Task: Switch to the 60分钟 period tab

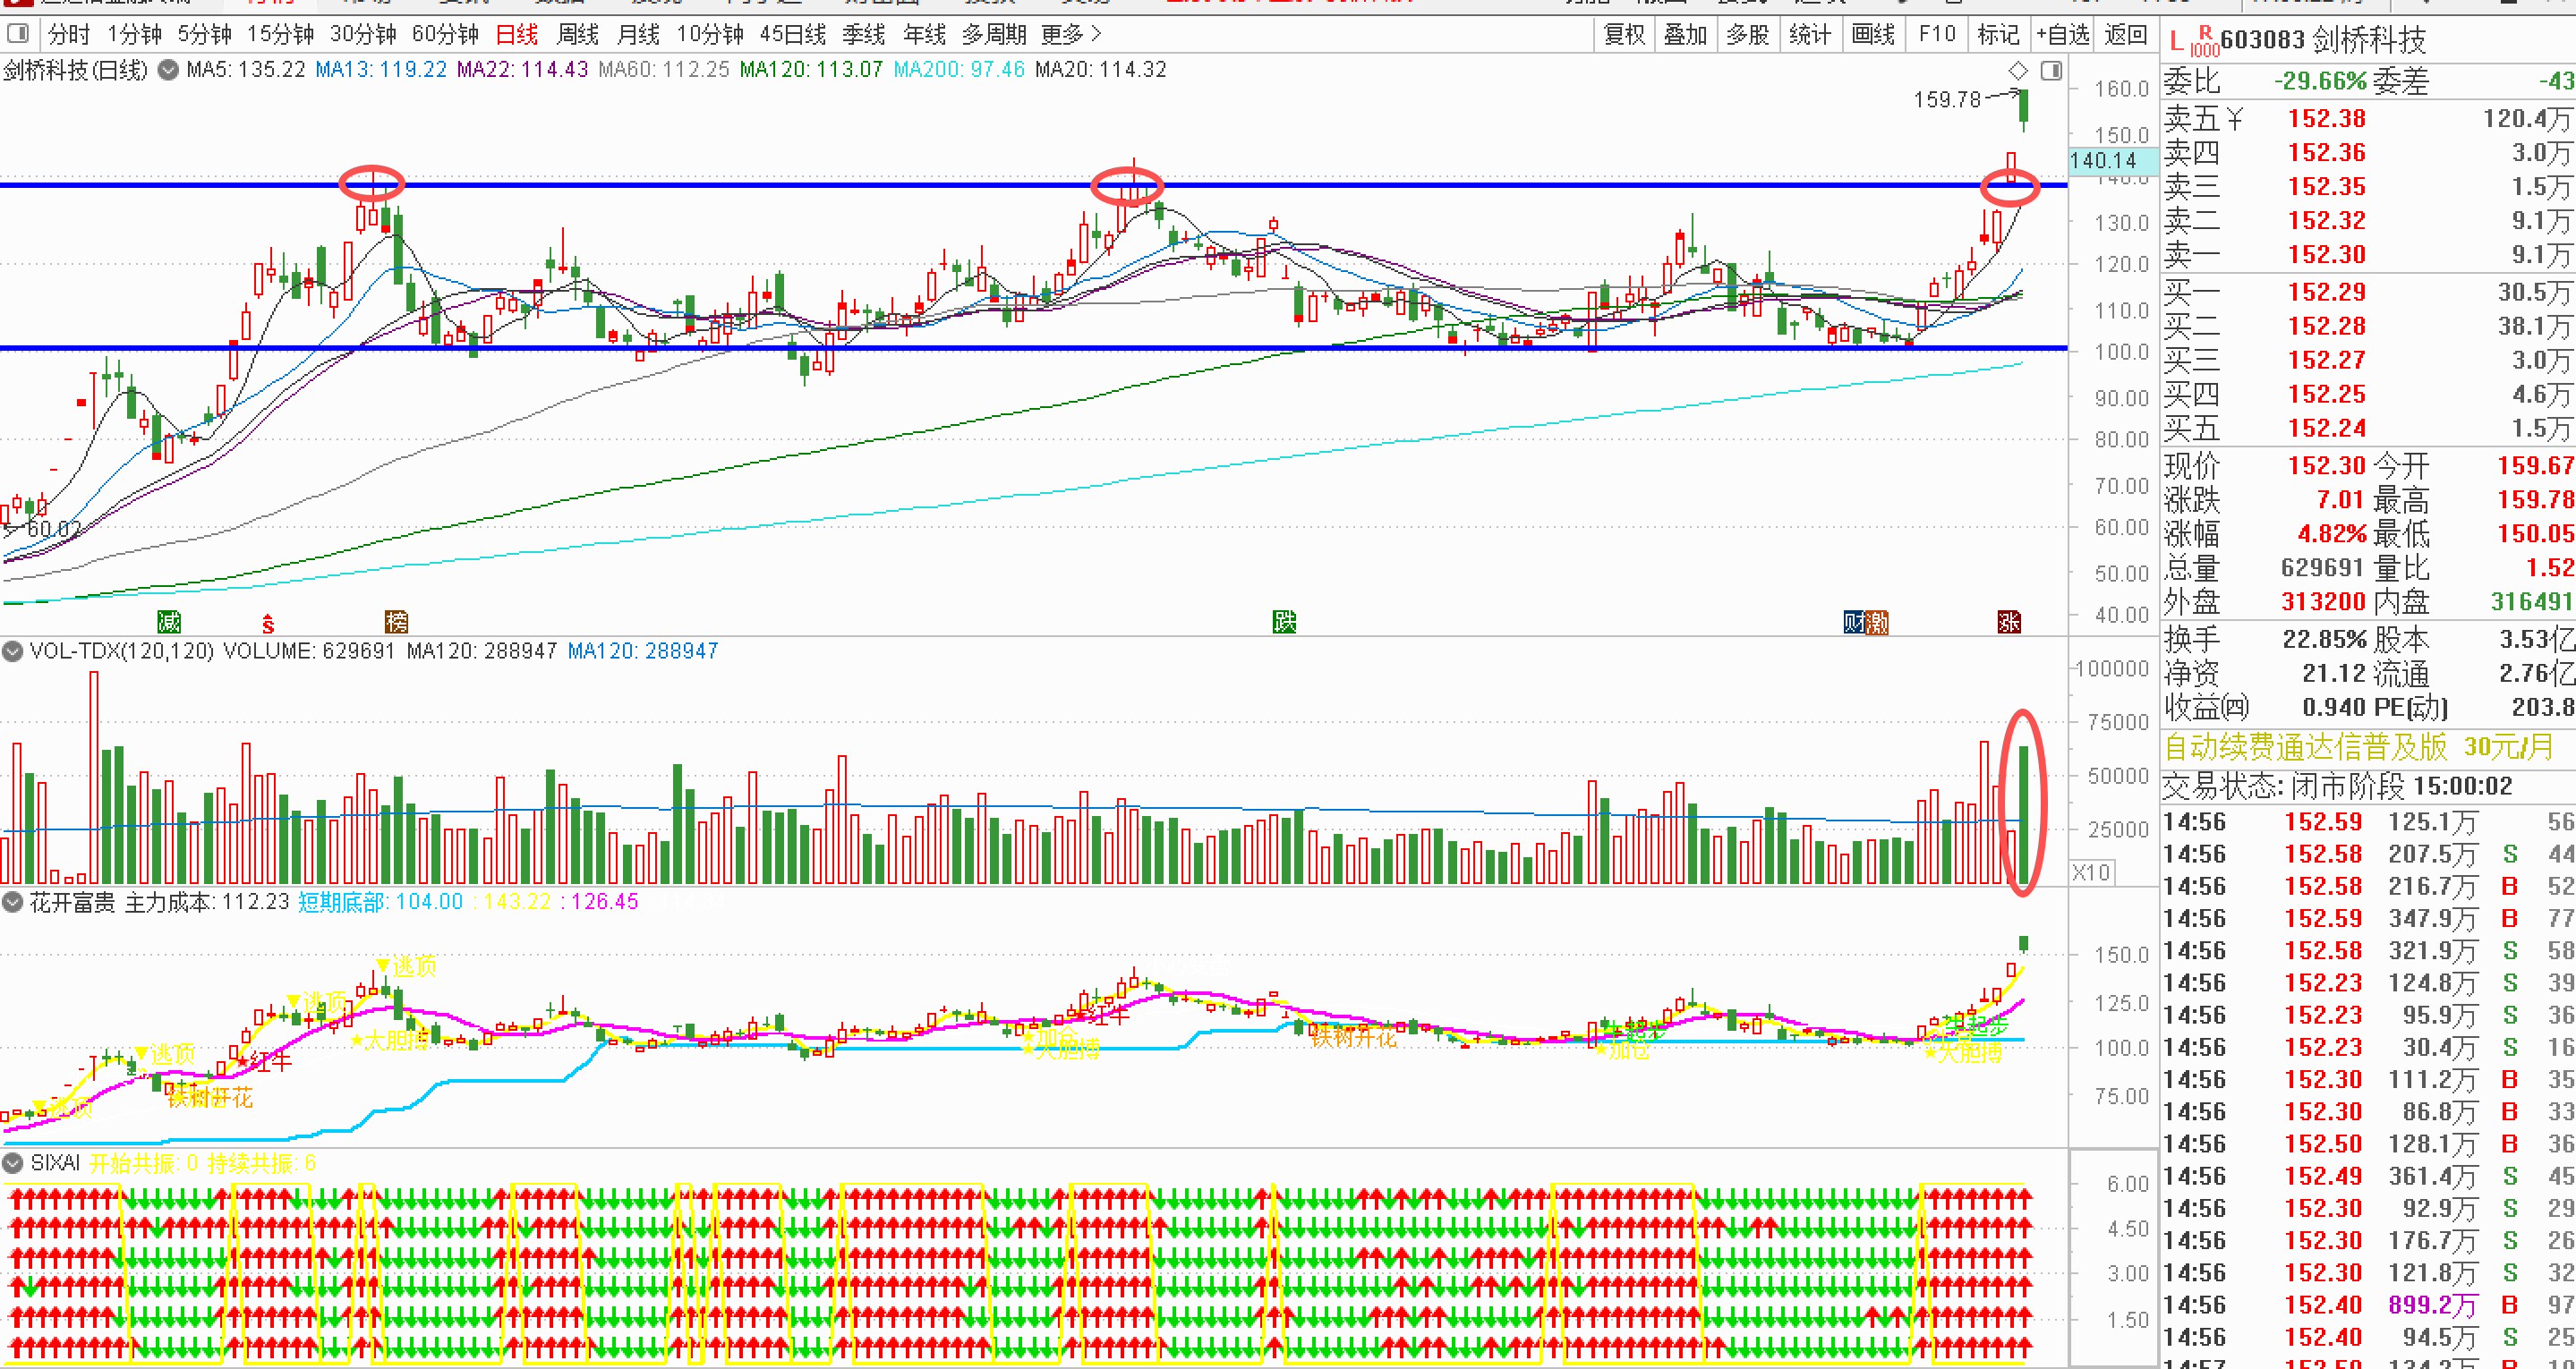Action: tap(445, 34)
